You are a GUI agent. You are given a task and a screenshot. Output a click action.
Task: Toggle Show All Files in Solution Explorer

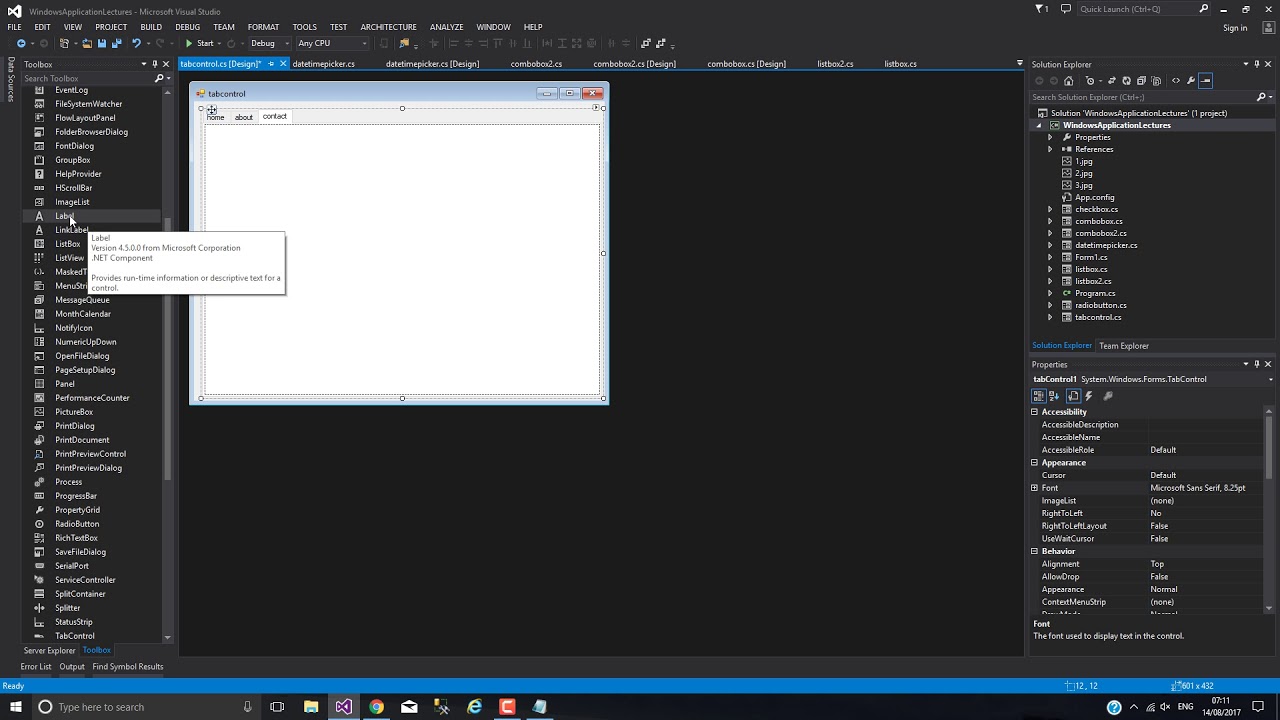coord(1156,81)
